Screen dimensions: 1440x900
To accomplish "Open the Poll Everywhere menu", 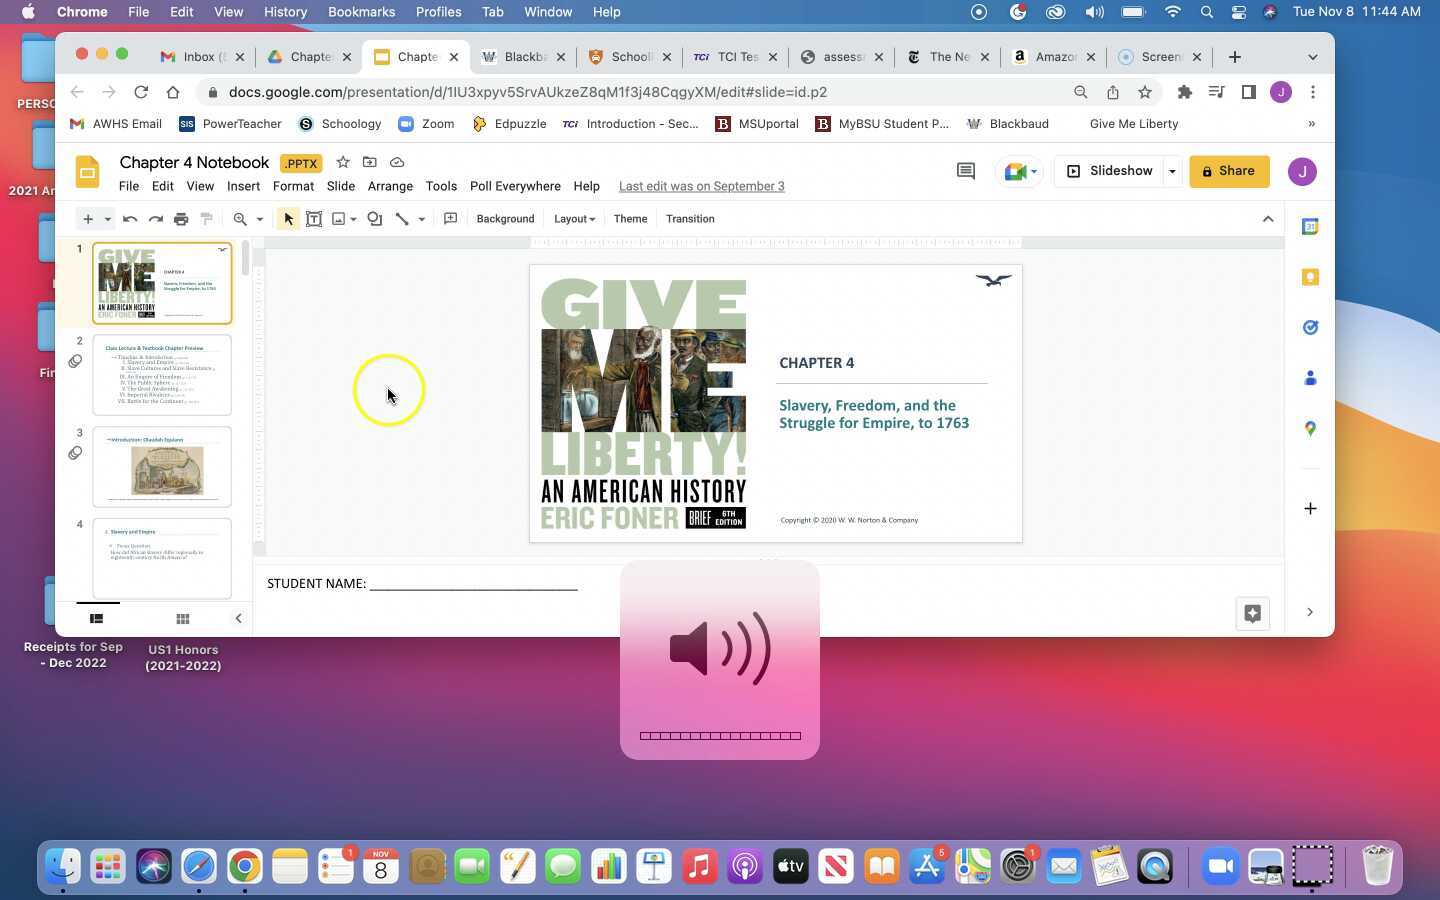I will (515, 186).
